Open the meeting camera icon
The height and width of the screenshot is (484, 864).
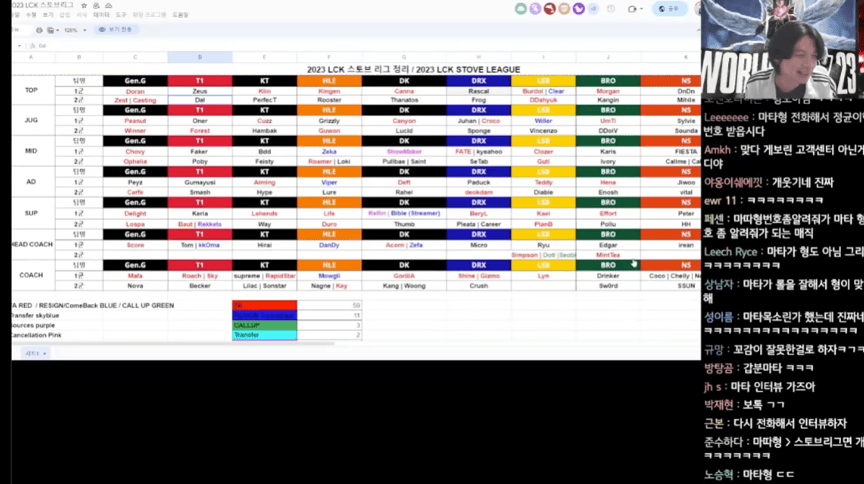(x=632, y=9)
